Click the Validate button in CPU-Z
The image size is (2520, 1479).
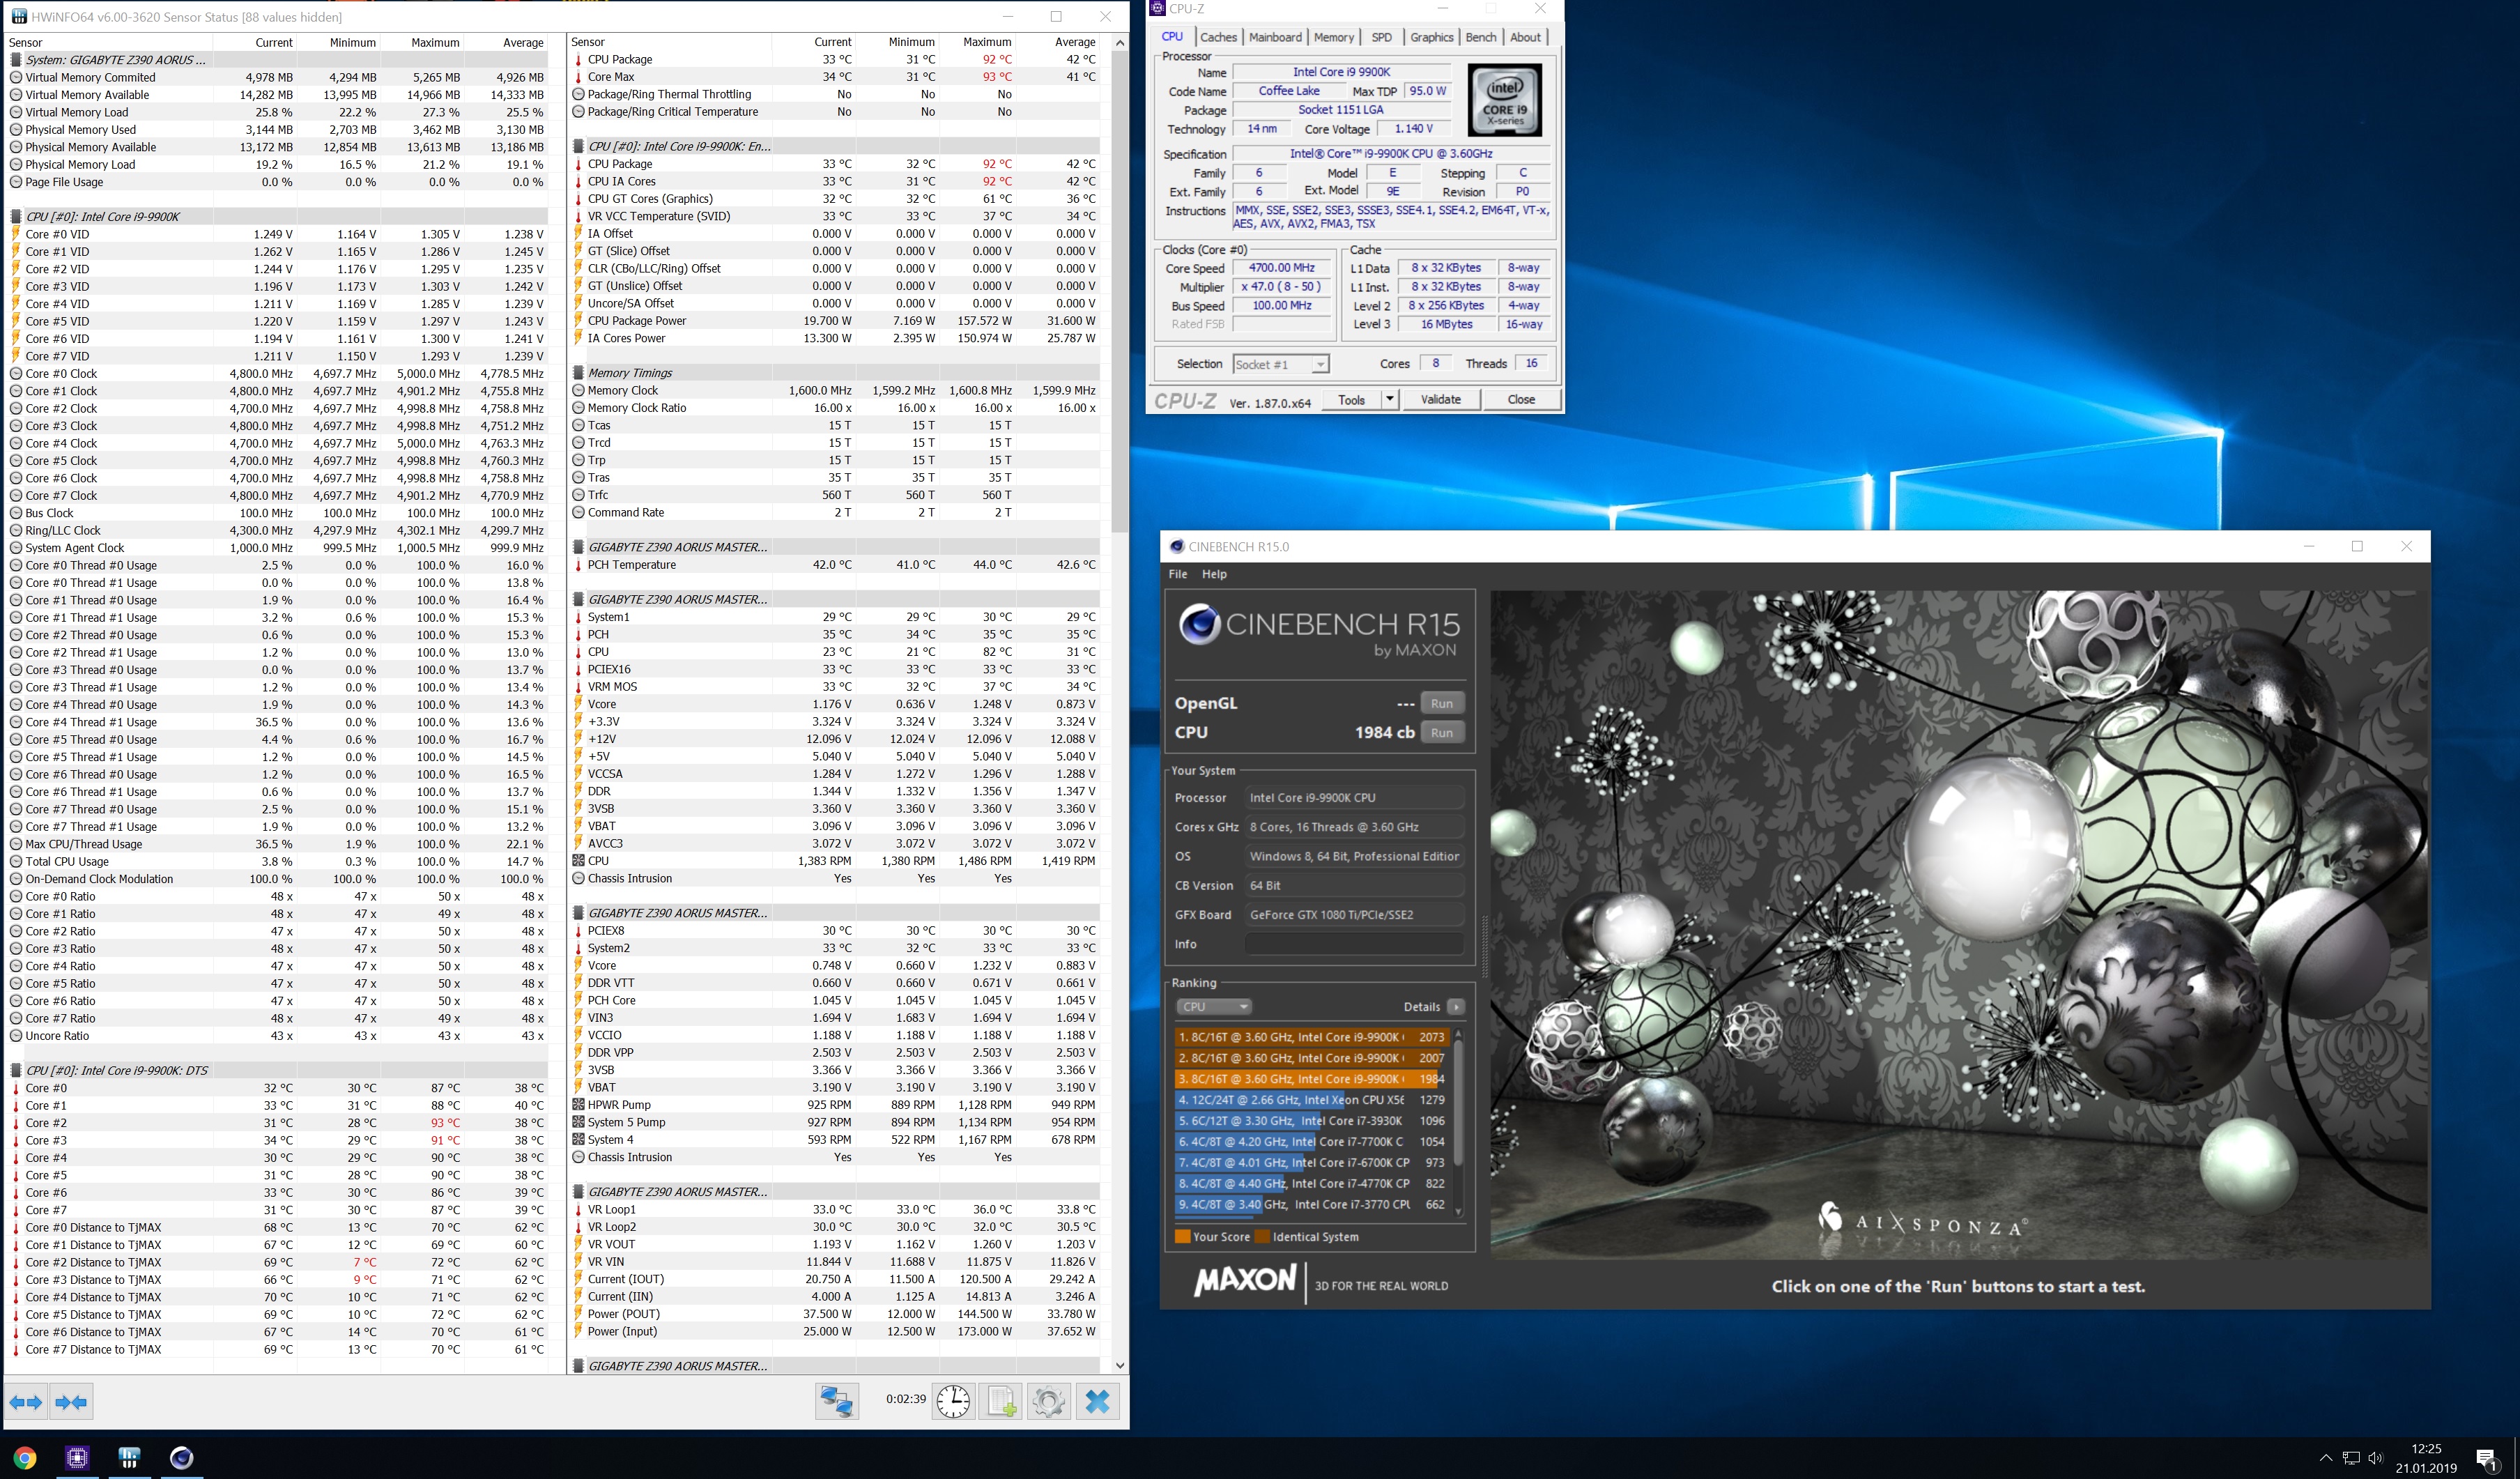pos(1440,399)
